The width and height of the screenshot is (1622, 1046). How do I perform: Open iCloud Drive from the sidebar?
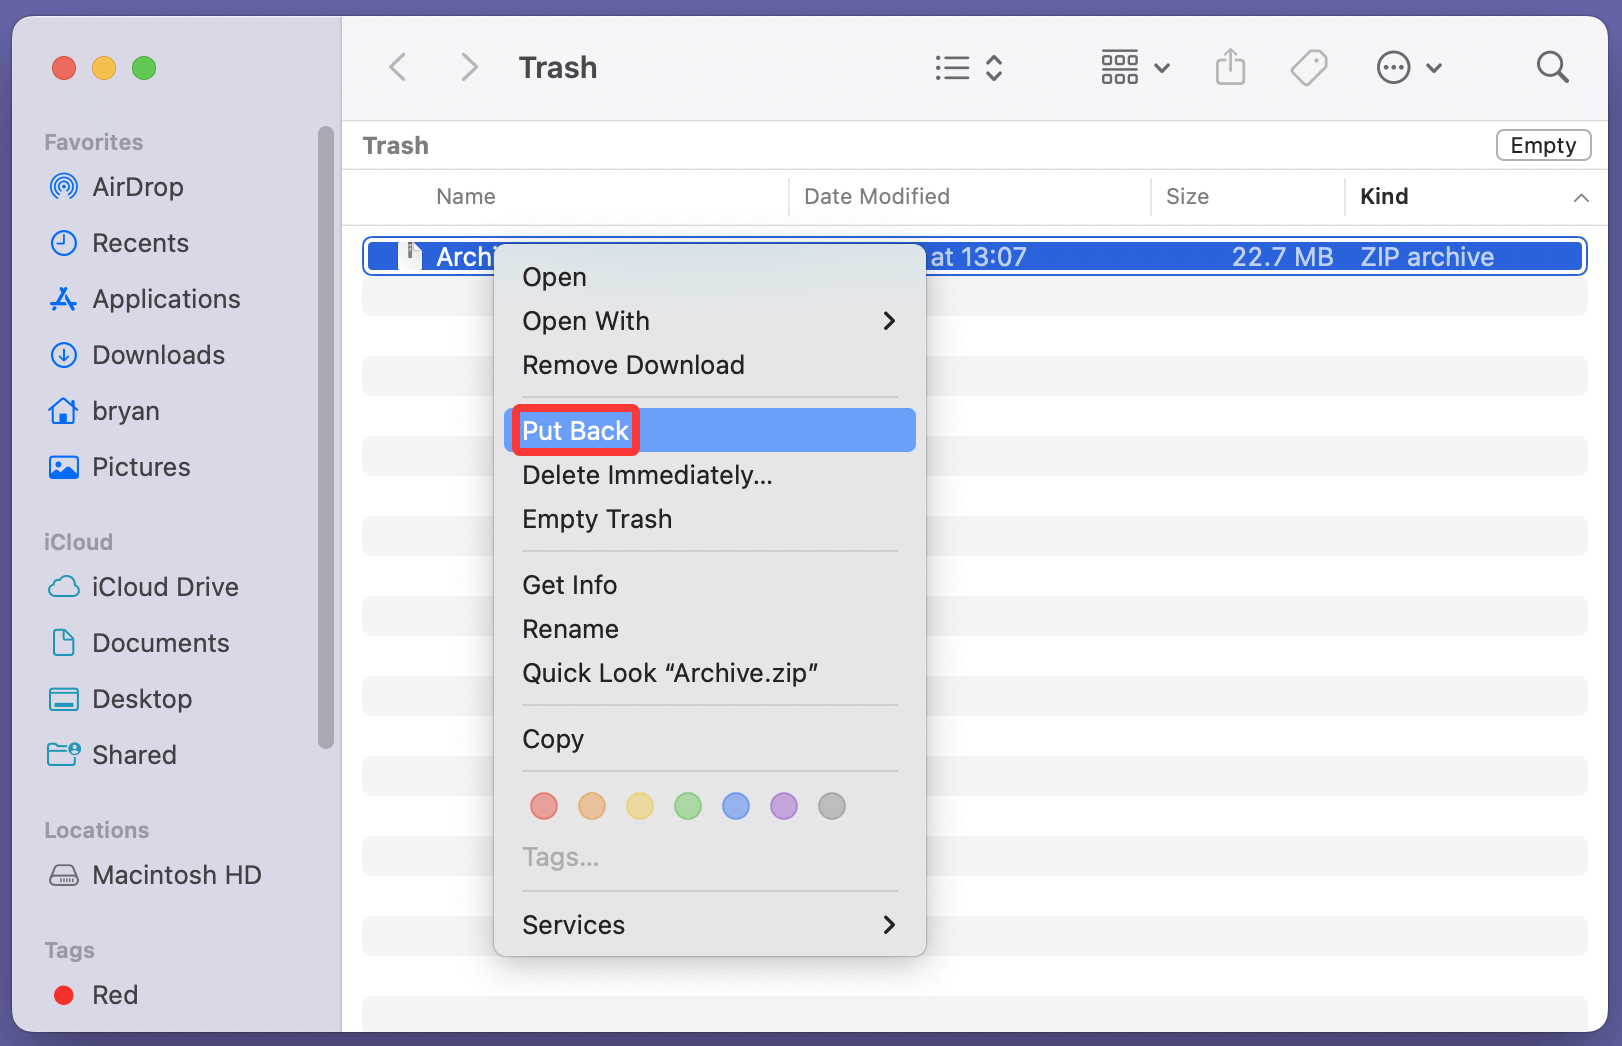[164, 586]
